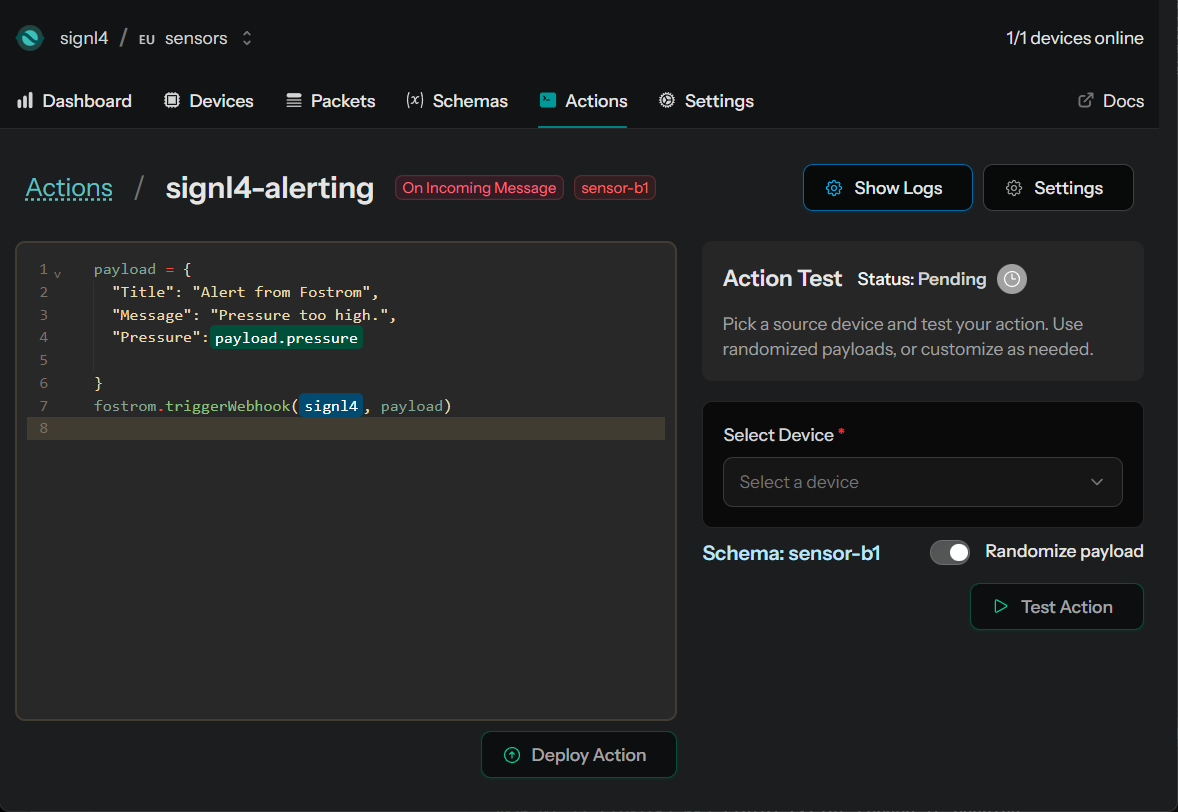Open Show Logs
1178x812 pixels.
[x=887, y=188]
